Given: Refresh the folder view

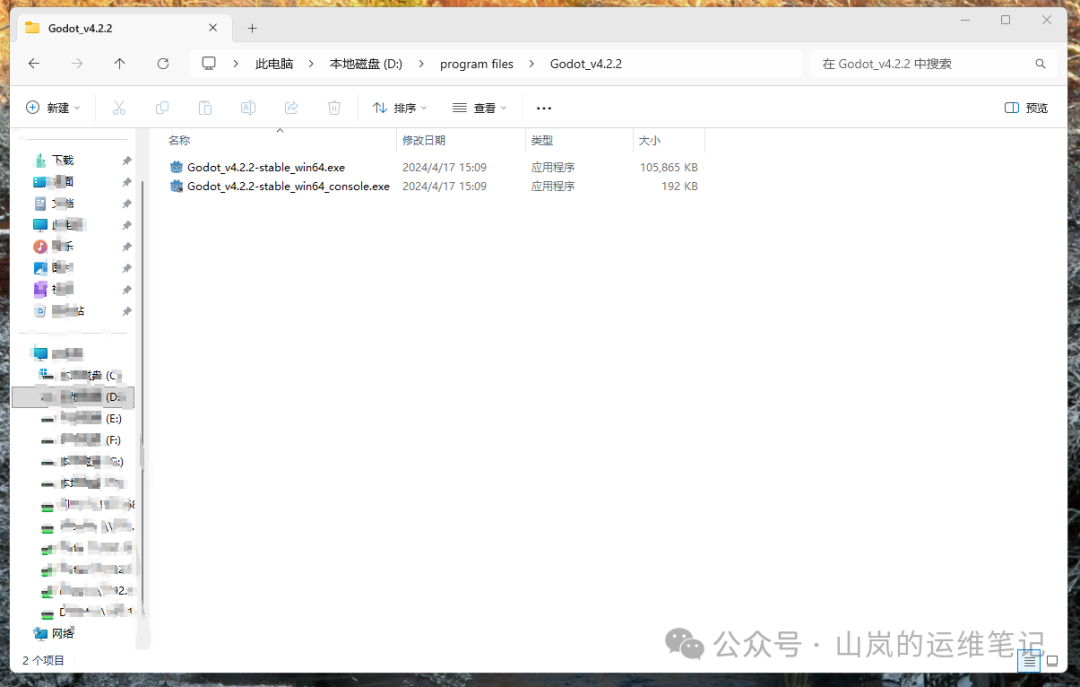Looking at the screenshot, I should click(163, 63).
